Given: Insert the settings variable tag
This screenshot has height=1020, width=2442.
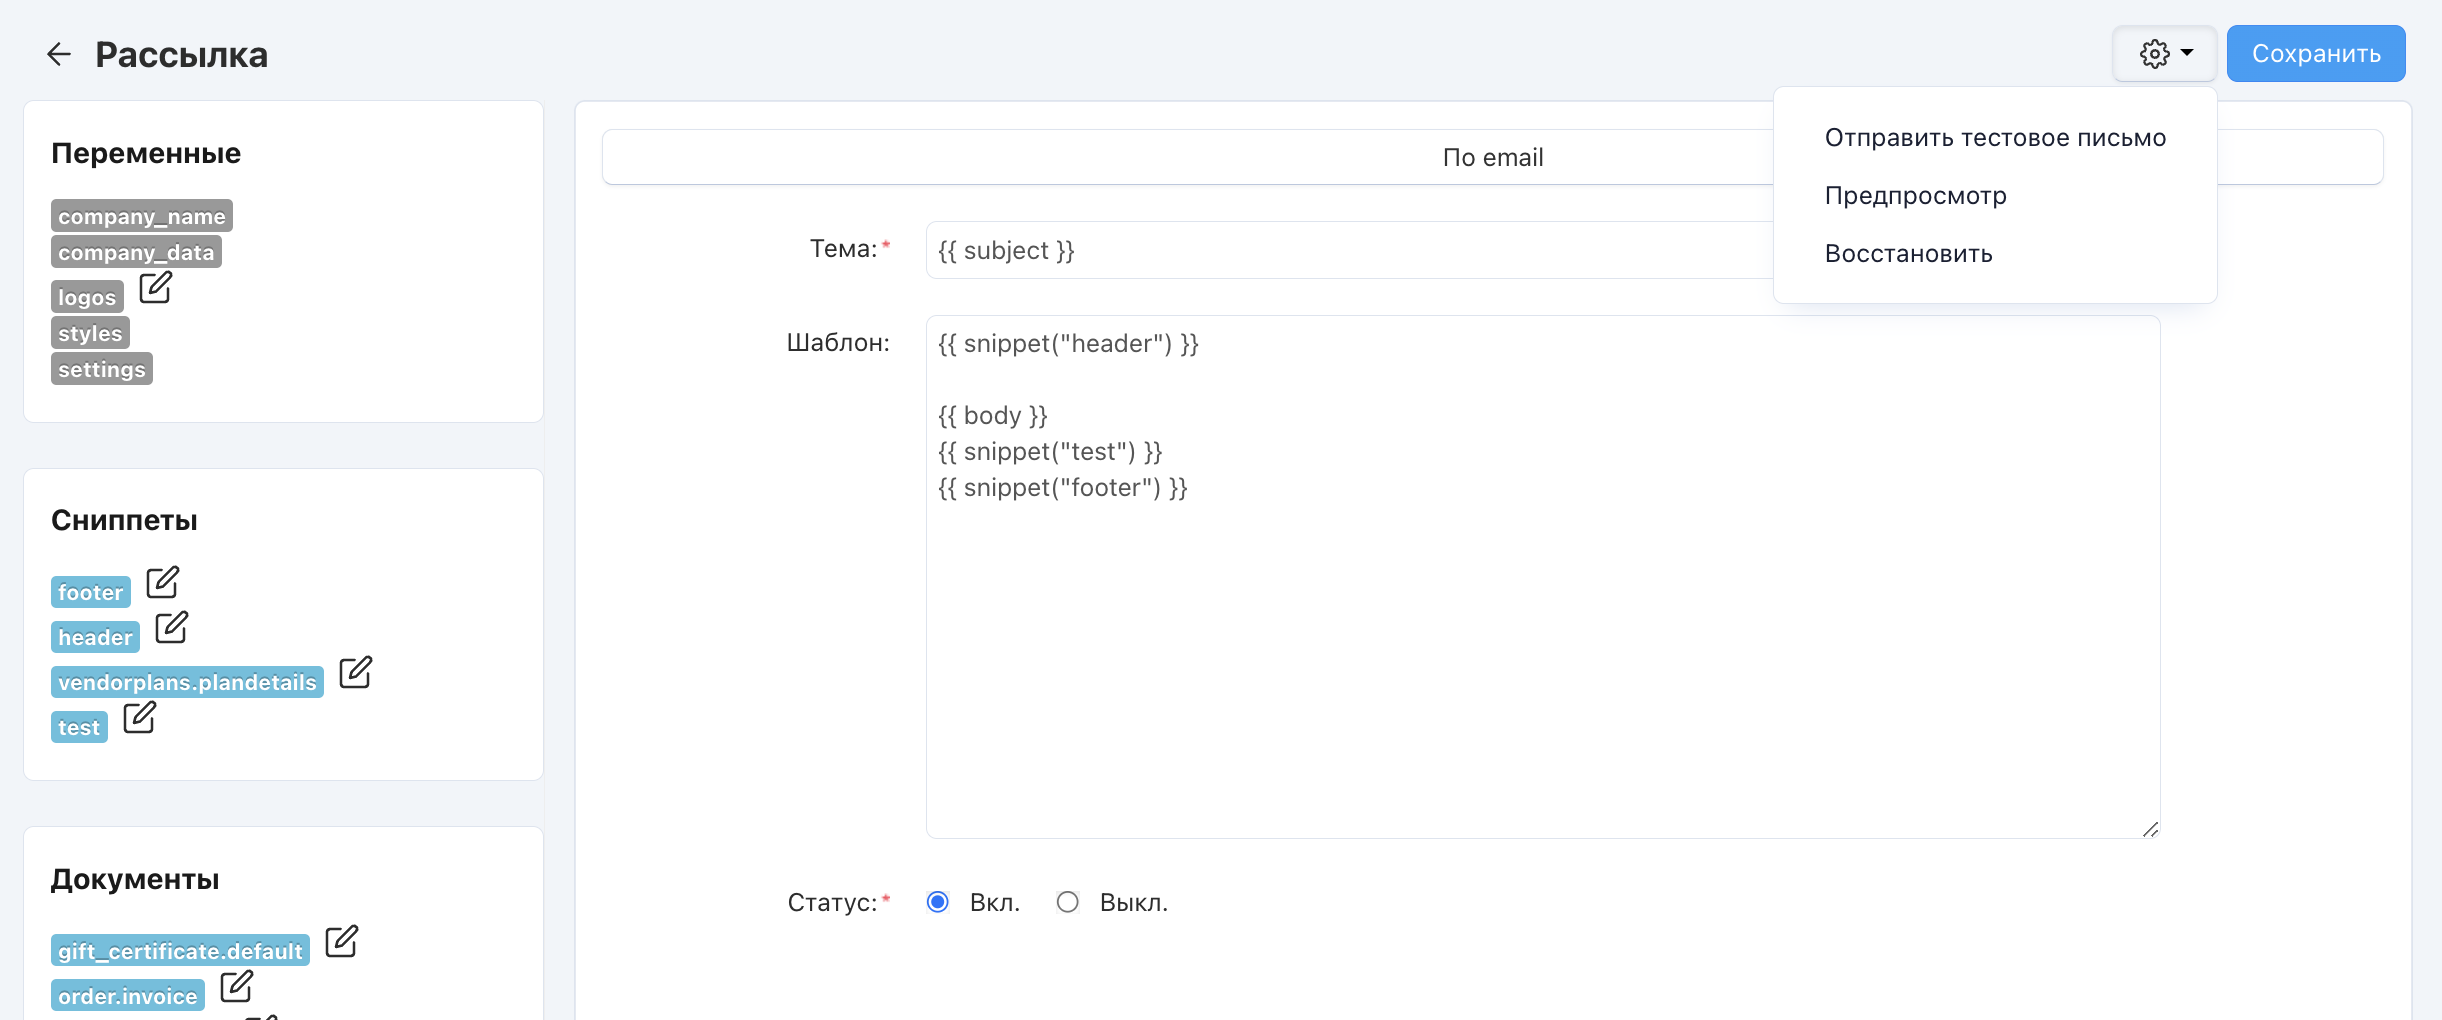Looking at the screenshot, I should [101, 369].
